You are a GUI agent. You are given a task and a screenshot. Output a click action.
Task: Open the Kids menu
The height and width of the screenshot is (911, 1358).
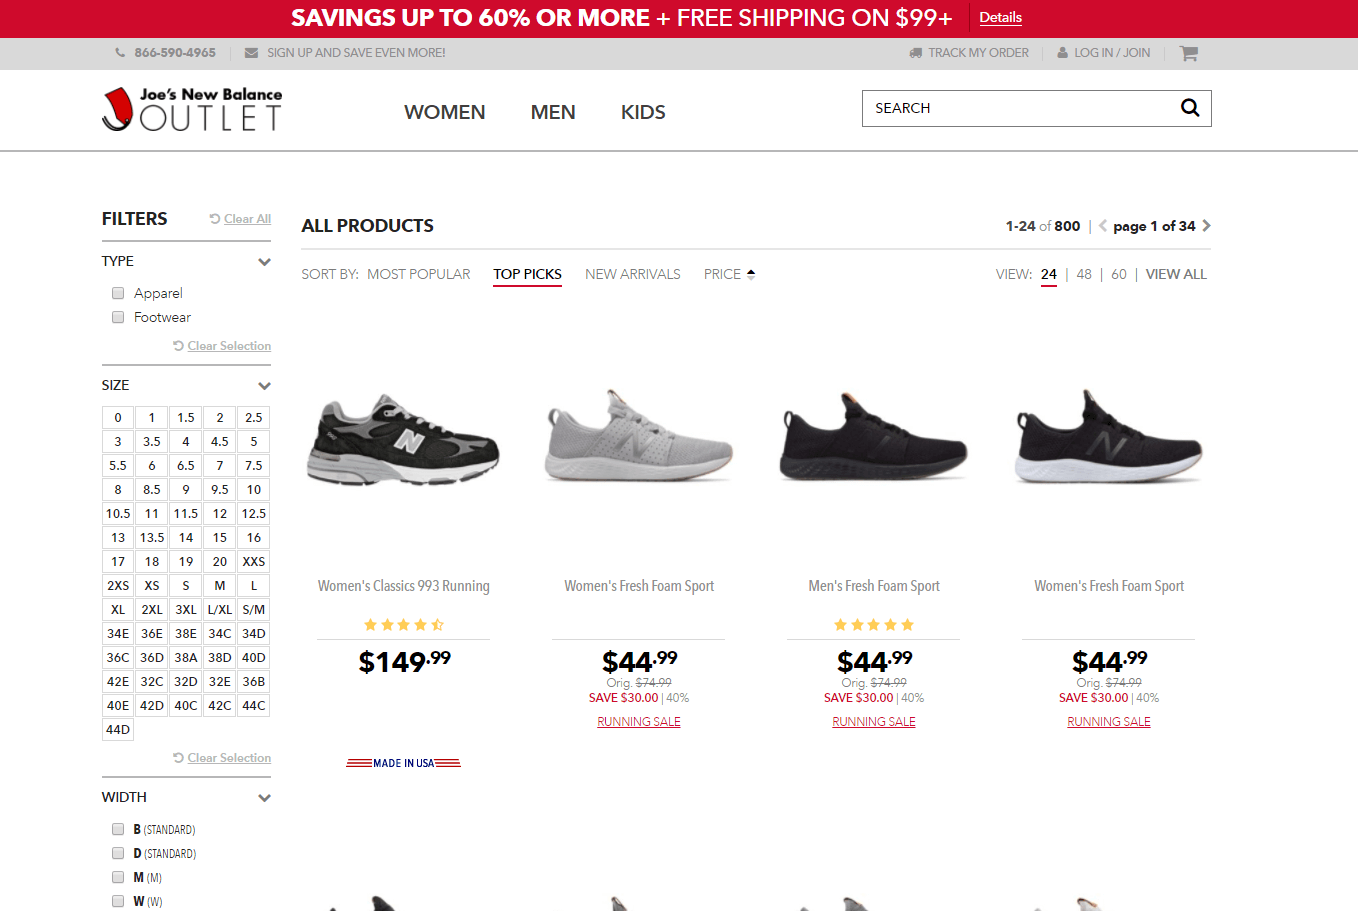point(643,112)
